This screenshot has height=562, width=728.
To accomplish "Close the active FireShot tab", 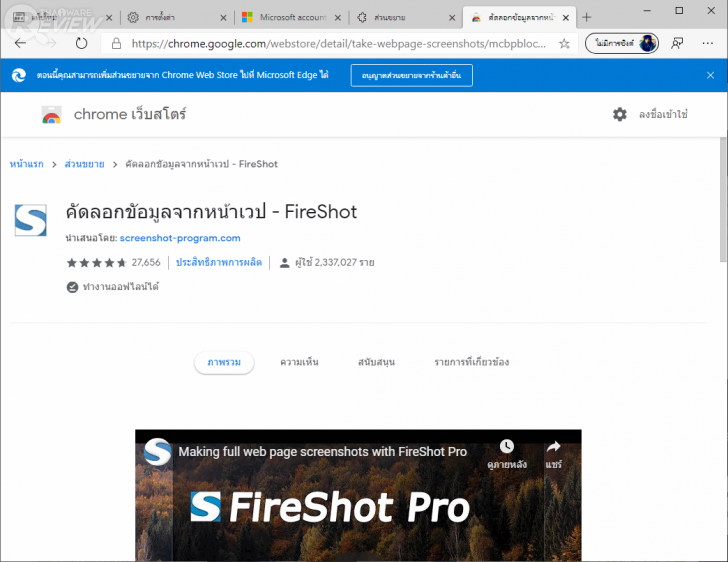I will coord(566,18).
